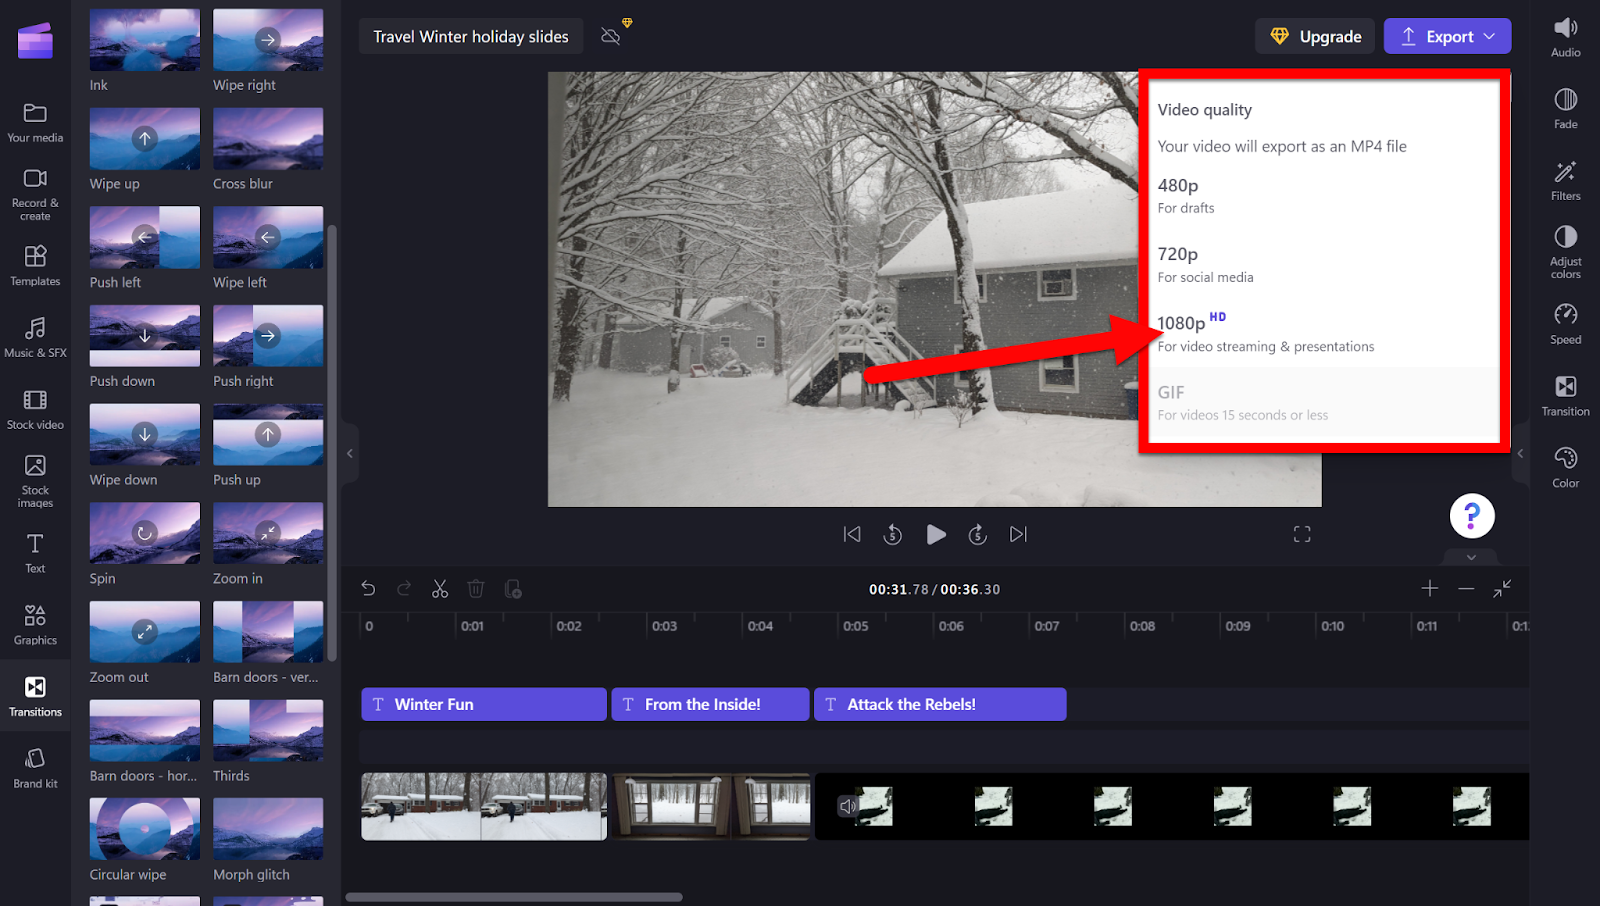Image resolution: width=1600 pixels, height=906 pixels.
Task: Select the Winter Fun text clip
Action: click(x=484, y=704)
